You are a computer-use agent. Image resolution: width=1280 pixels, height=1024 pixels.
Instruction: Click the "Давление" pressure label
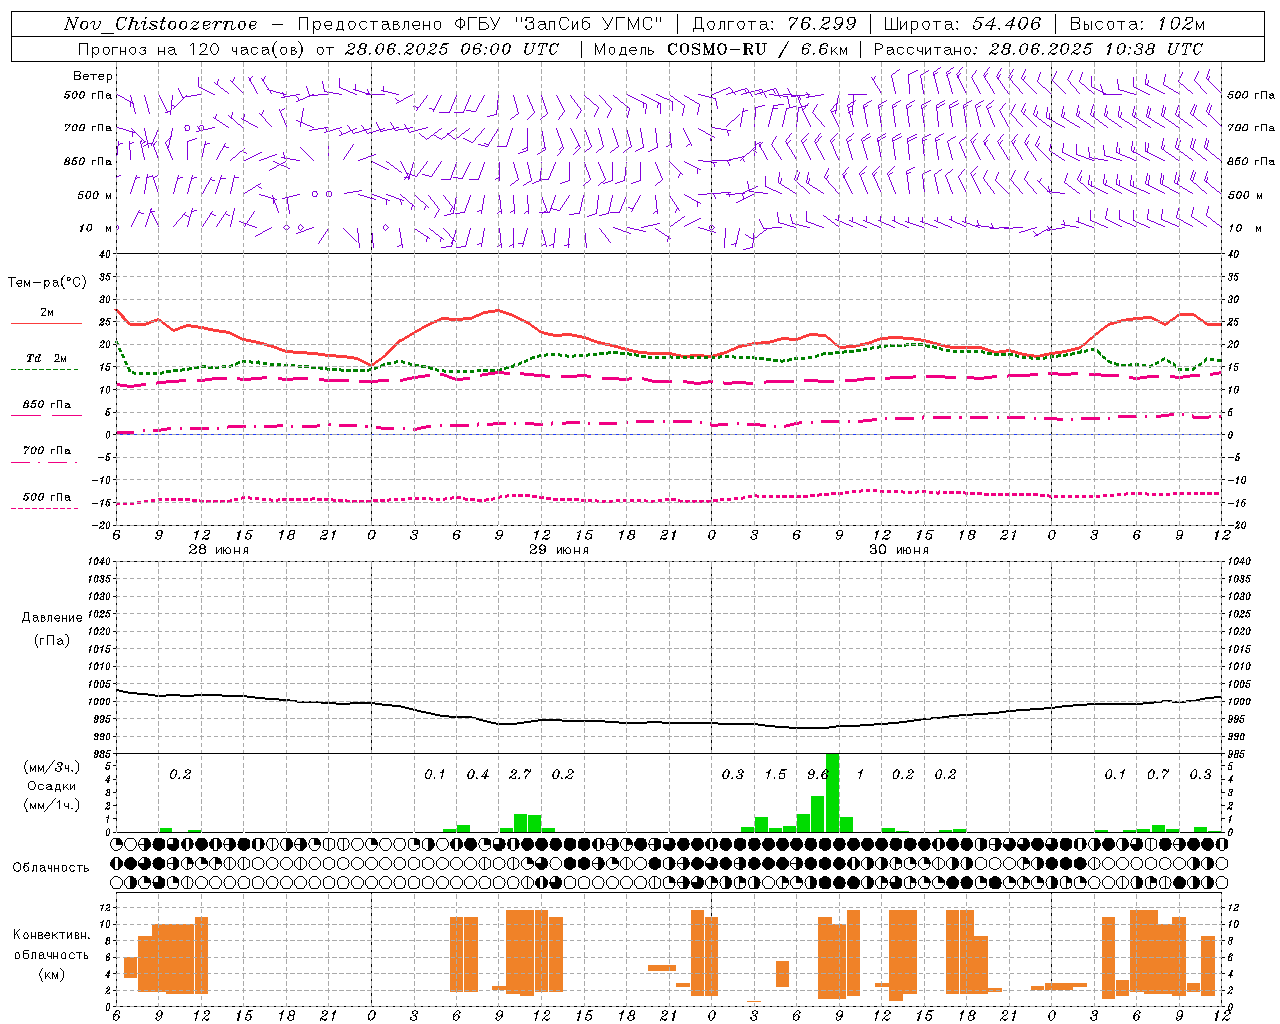click(52, 618)
